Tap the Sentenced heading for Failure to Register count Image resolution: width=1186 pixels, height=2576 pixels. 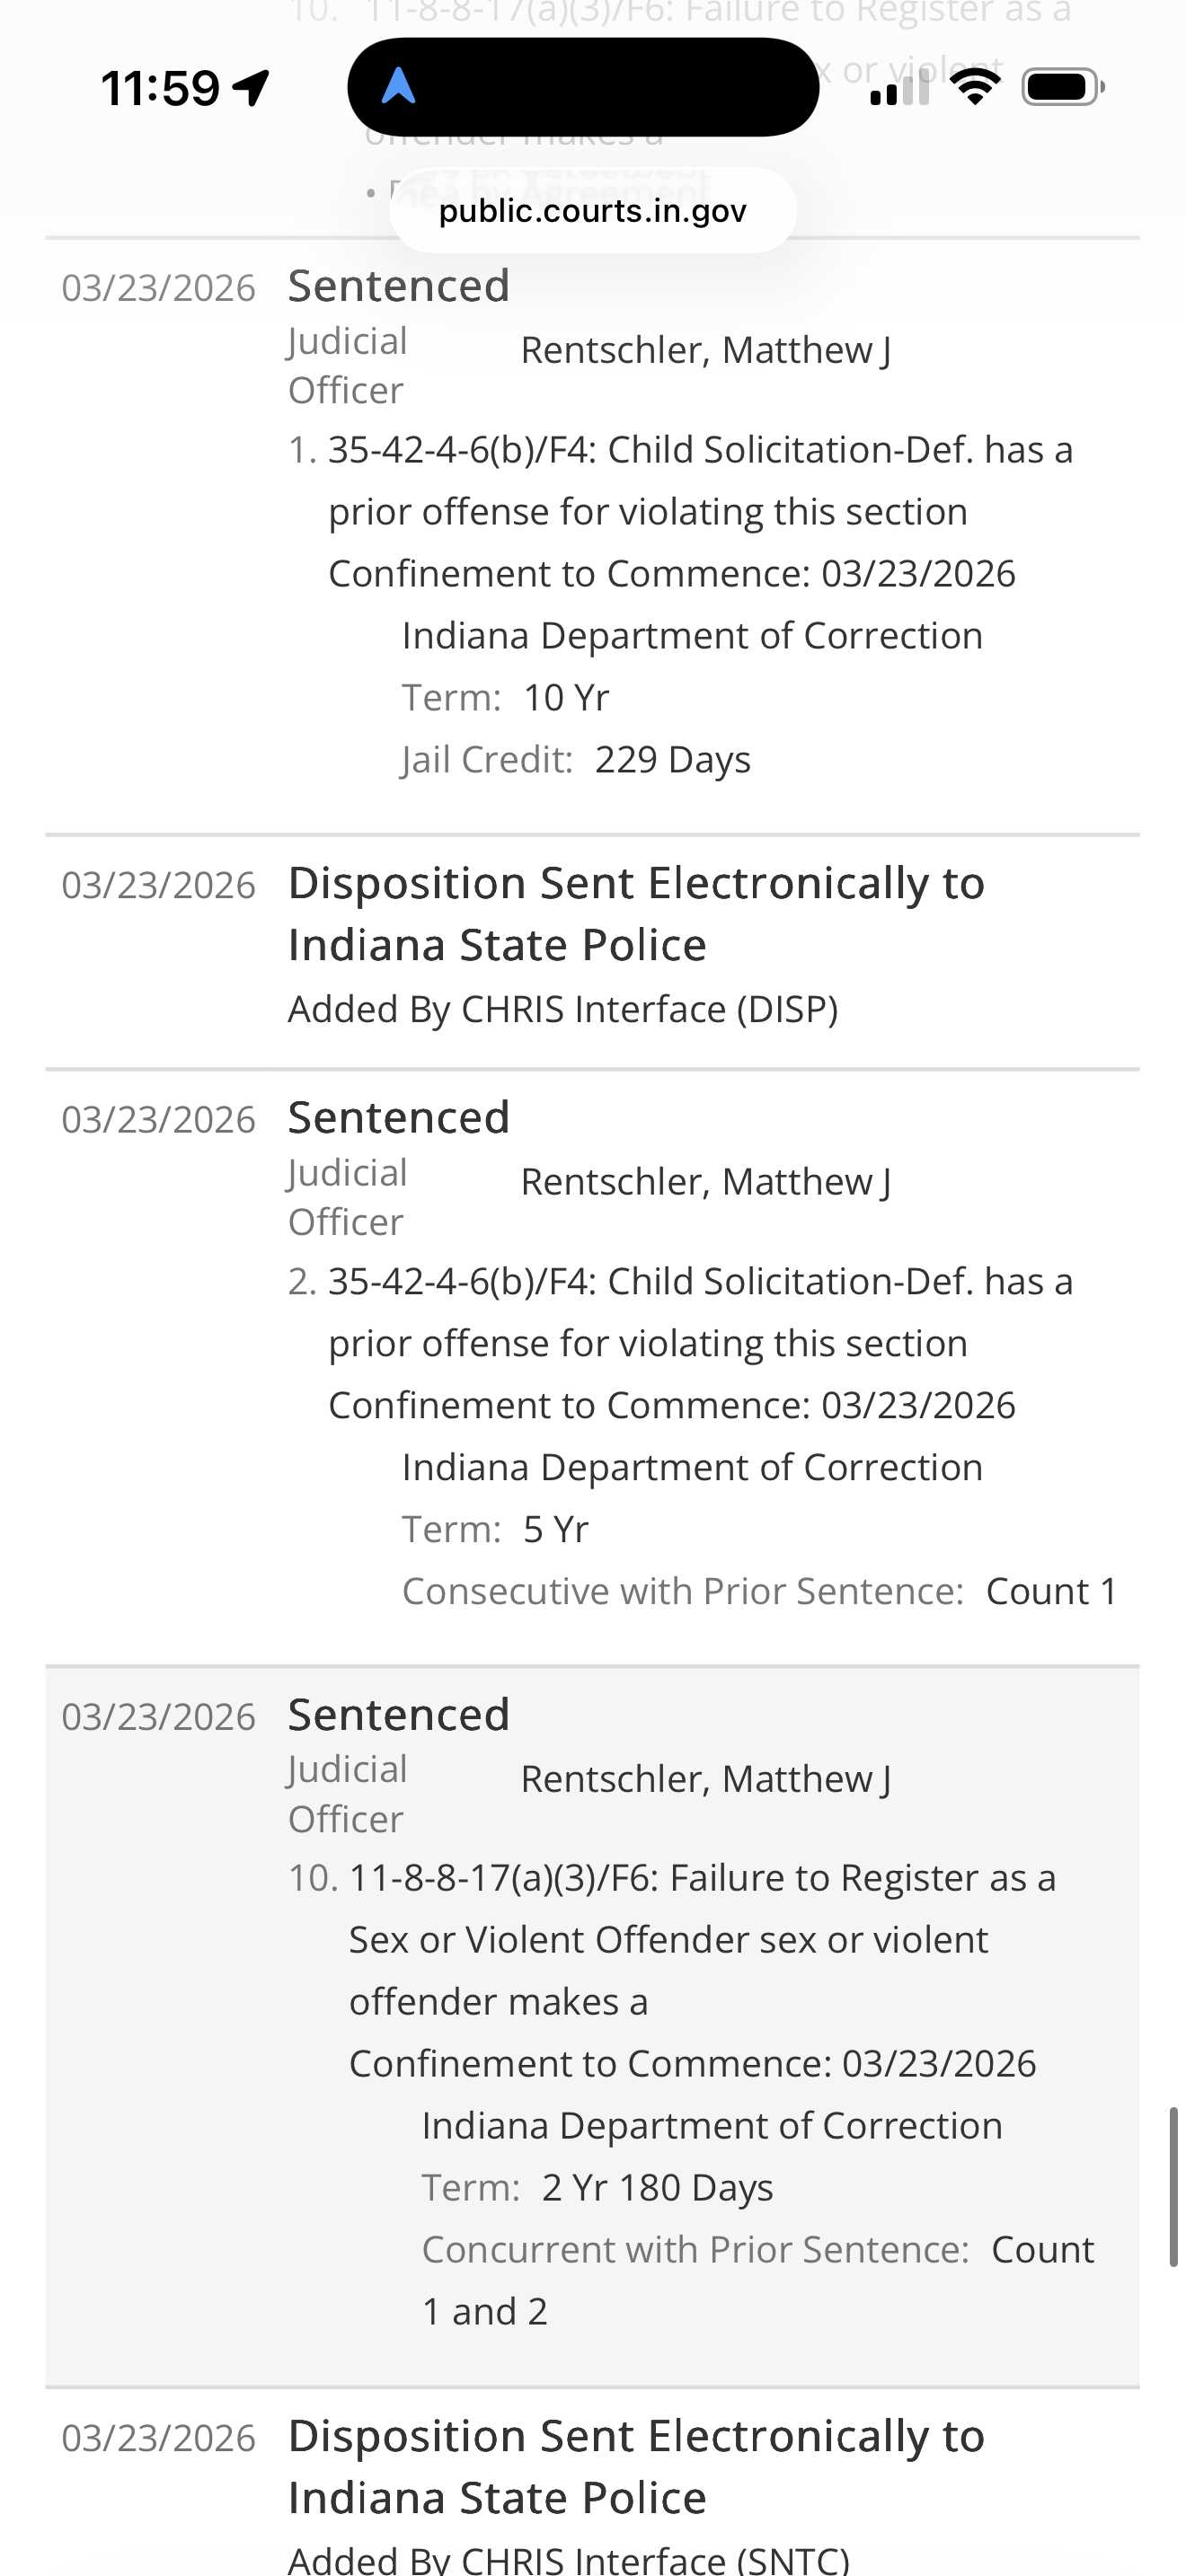[x=398, y=1715]
